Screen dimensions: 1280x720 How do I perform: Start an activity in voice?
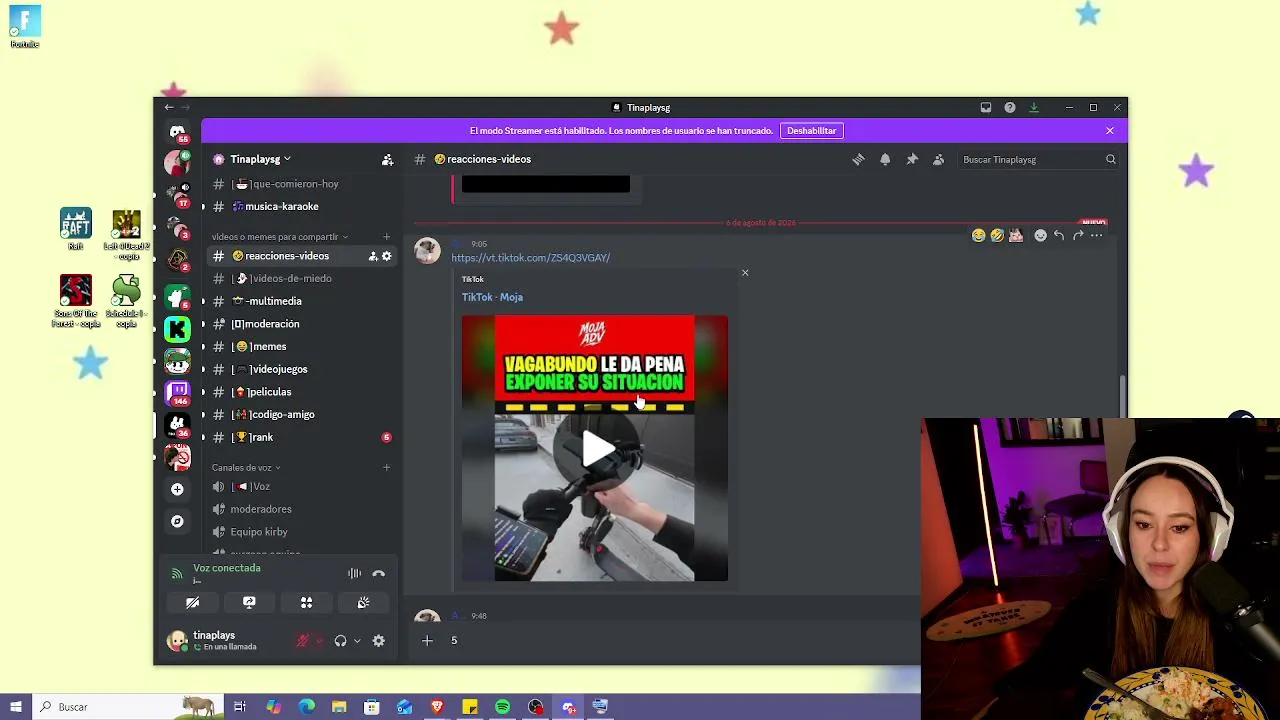(x=306, y=602)
